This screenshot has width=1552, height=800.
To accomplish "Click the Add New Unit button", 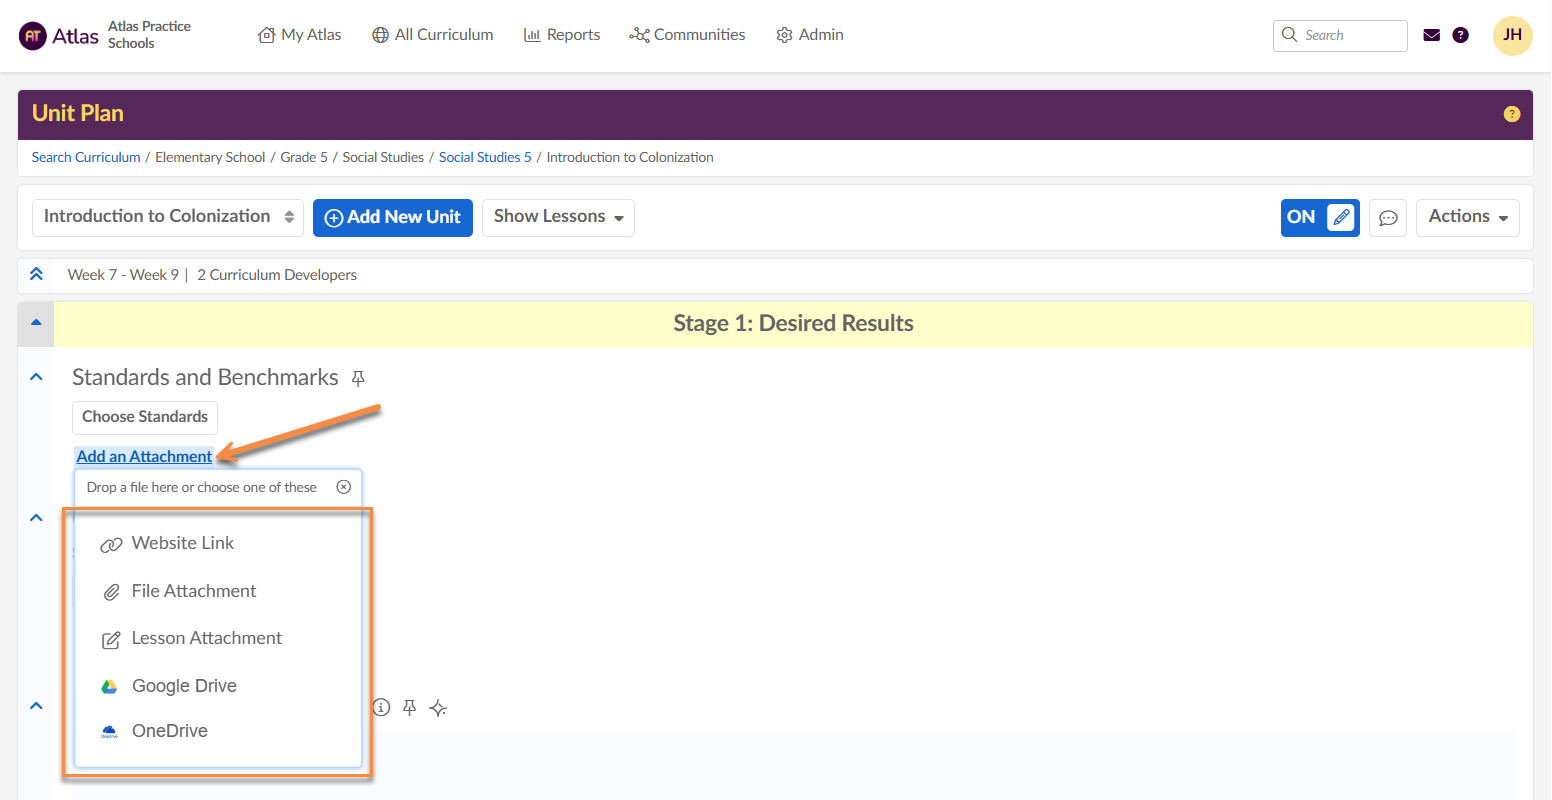I will point(392,217).
